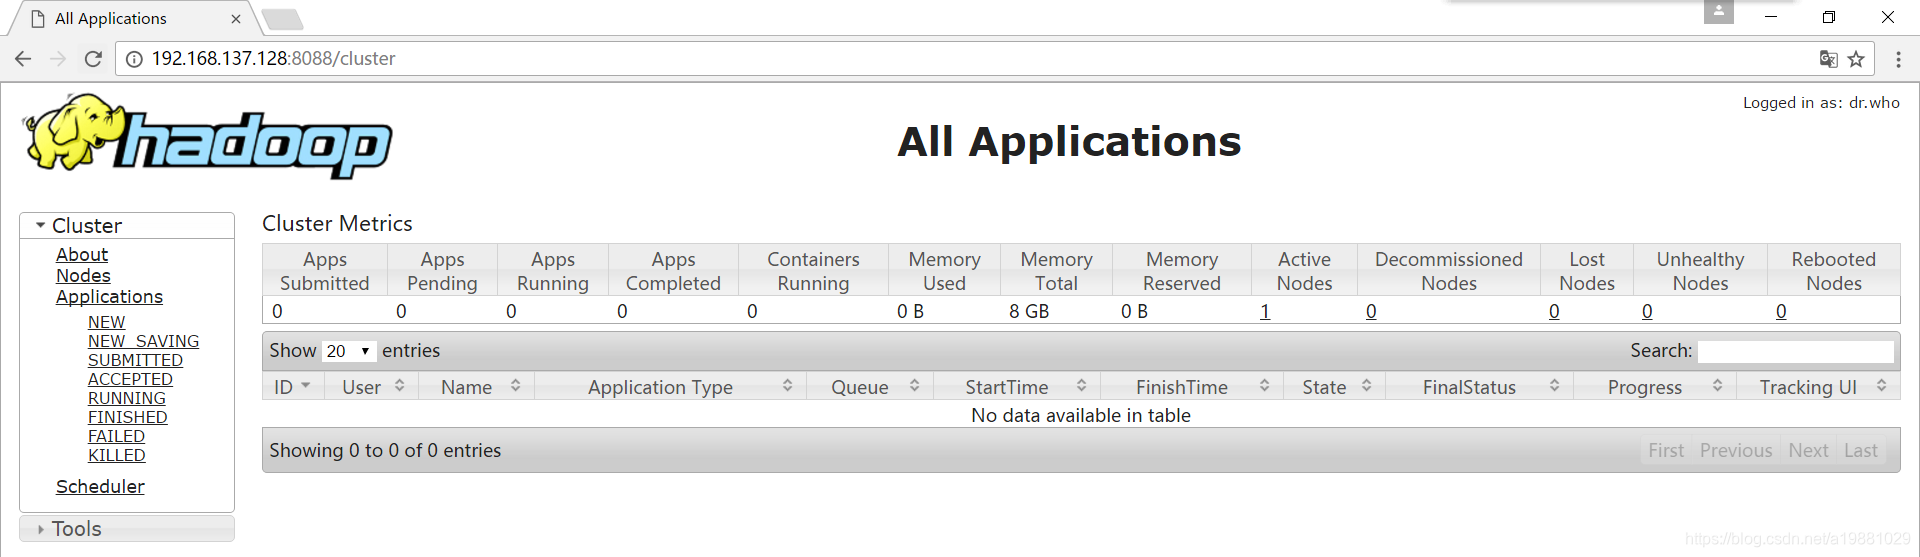Click the First pagination button
The width and height of the screenshot is (1920, 557).
click(x=1666, y=451)
